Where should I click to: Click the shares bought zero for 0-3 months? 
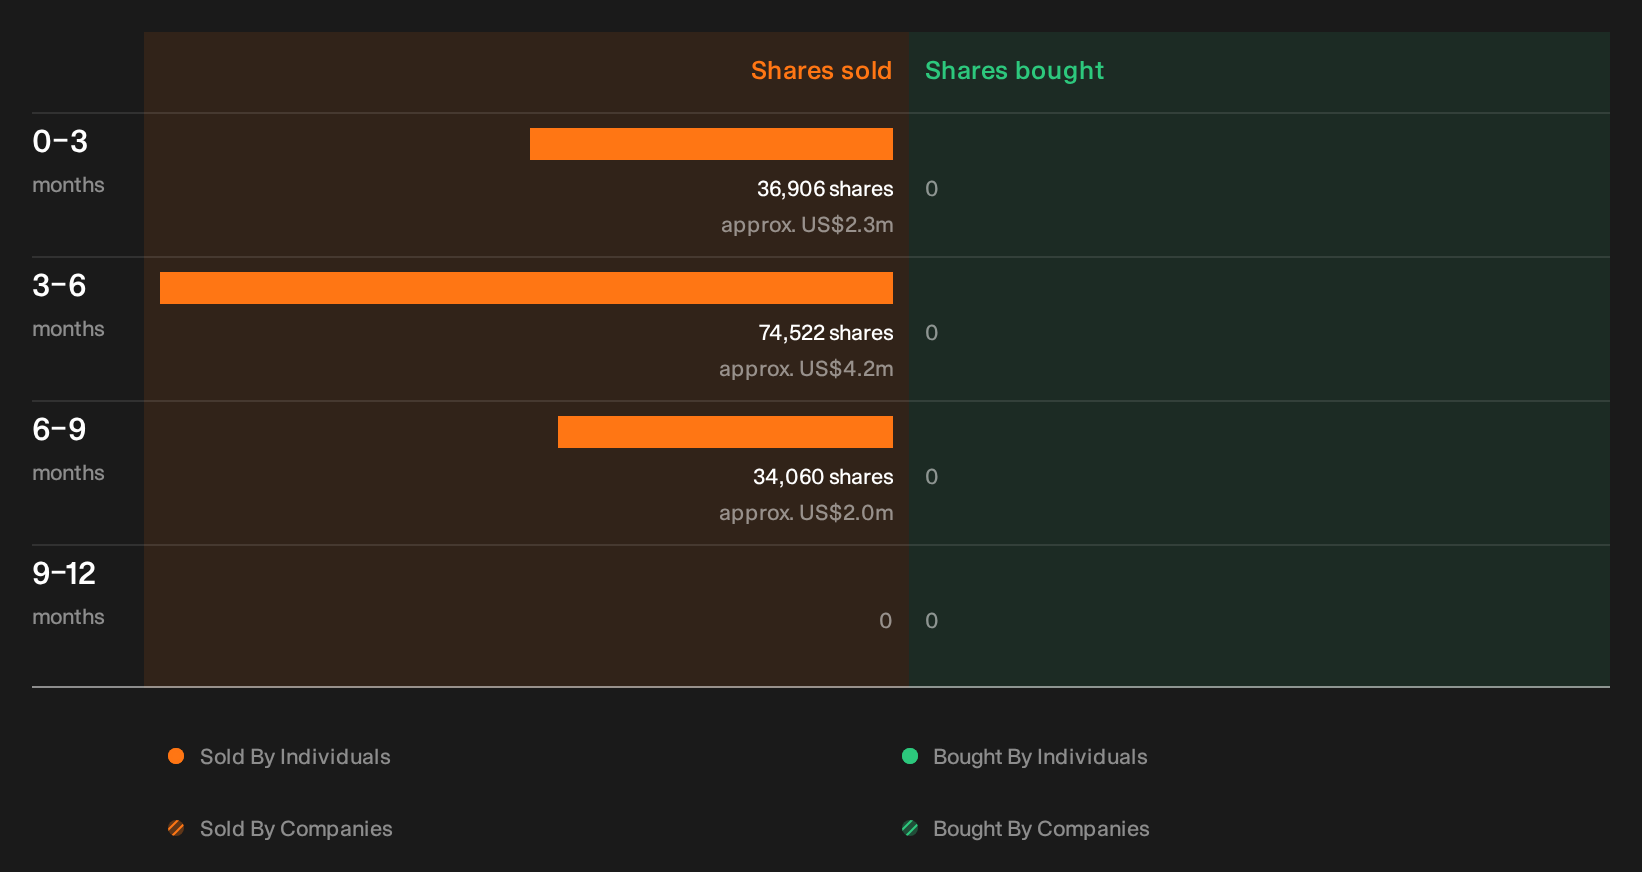(x=931, y=189)
